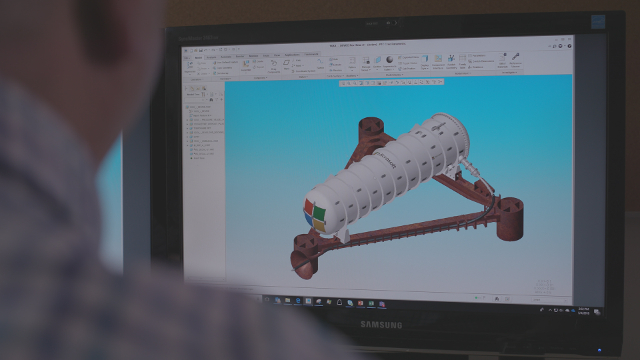Open Parameters in Model Intent
The height and width of the screenshot is (360, 640).
(477, 56)
